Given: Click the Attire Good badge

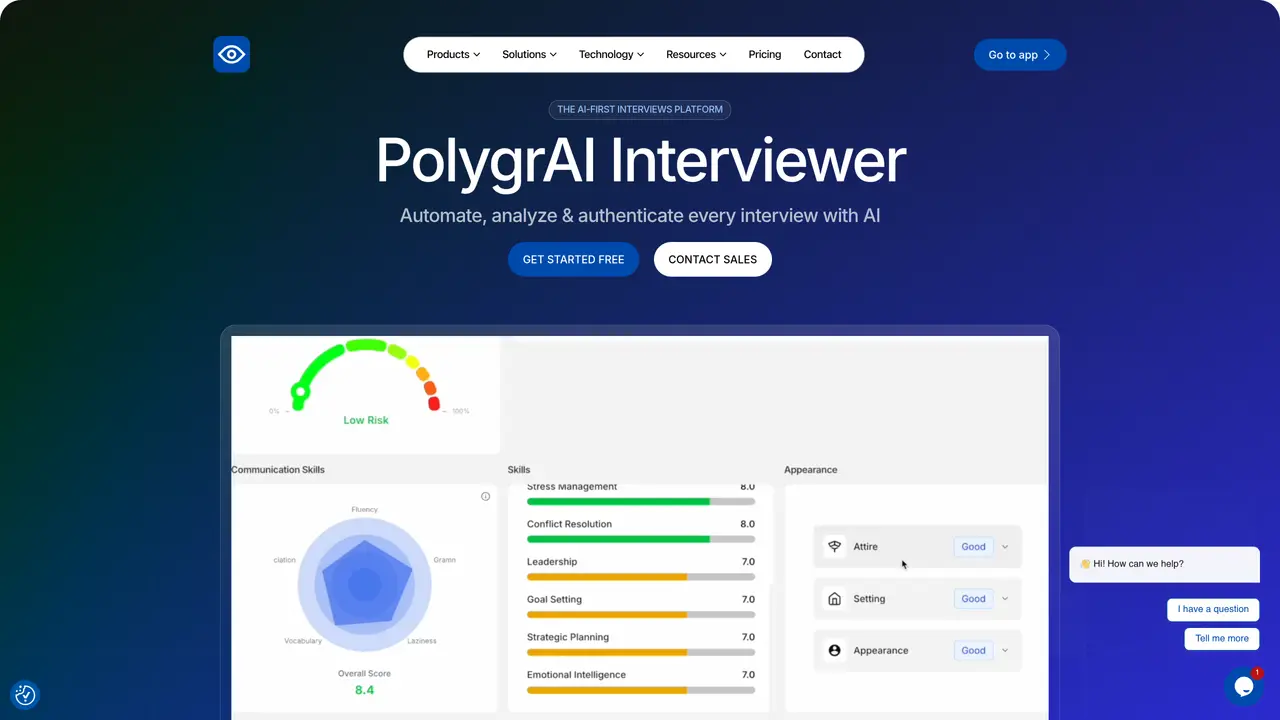Looking at the screenshot, I should [973, 547].
